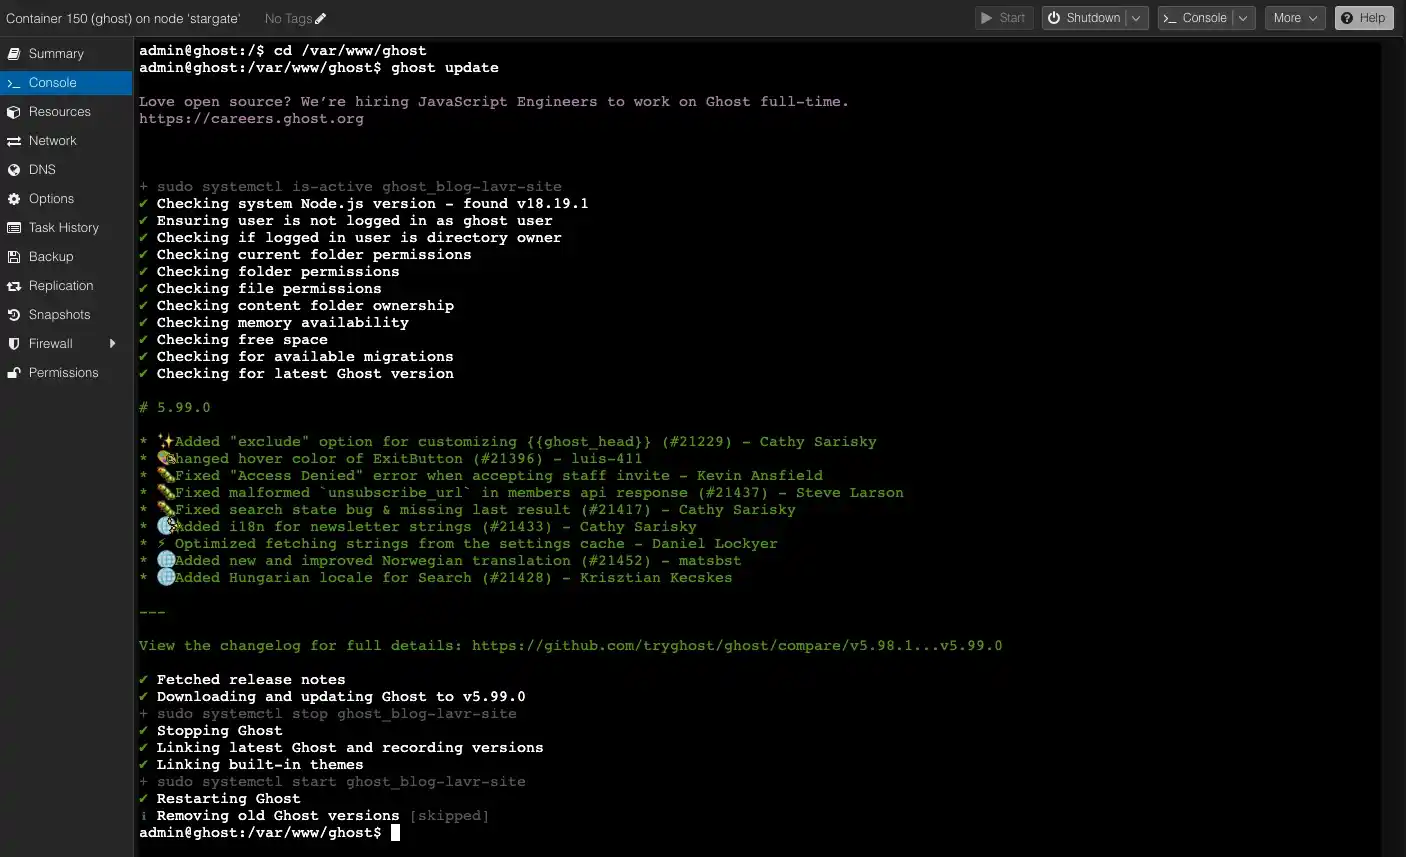
Task: Open the Shutdown dropdown arrow
Action: click(x=1136, y=18)
